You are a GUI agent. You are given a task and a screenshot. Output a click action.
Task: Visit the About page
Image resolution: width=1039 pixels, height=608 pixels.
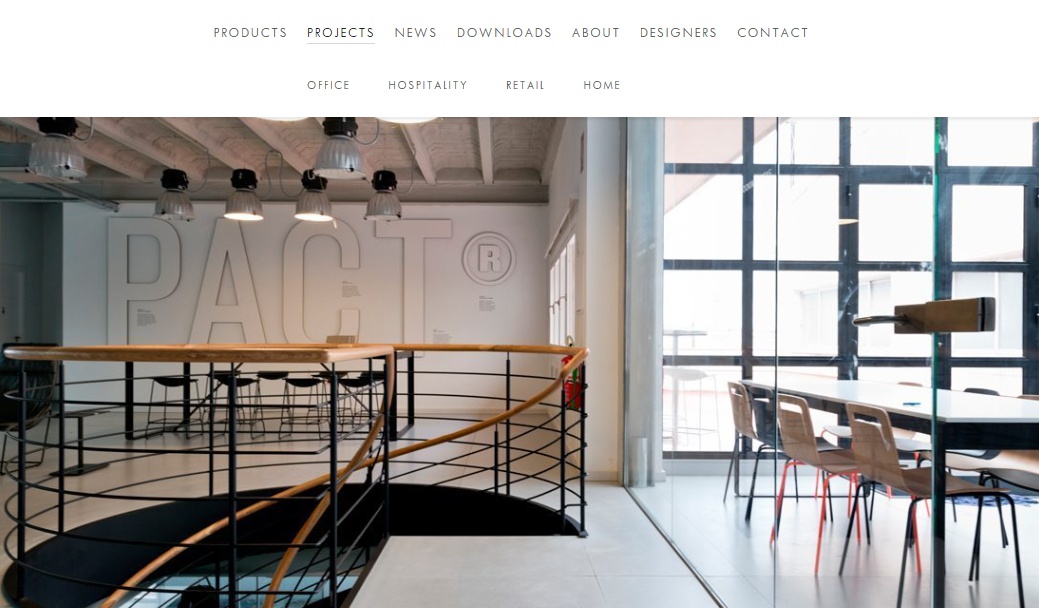pyautogui.click(x=596, y=32)
